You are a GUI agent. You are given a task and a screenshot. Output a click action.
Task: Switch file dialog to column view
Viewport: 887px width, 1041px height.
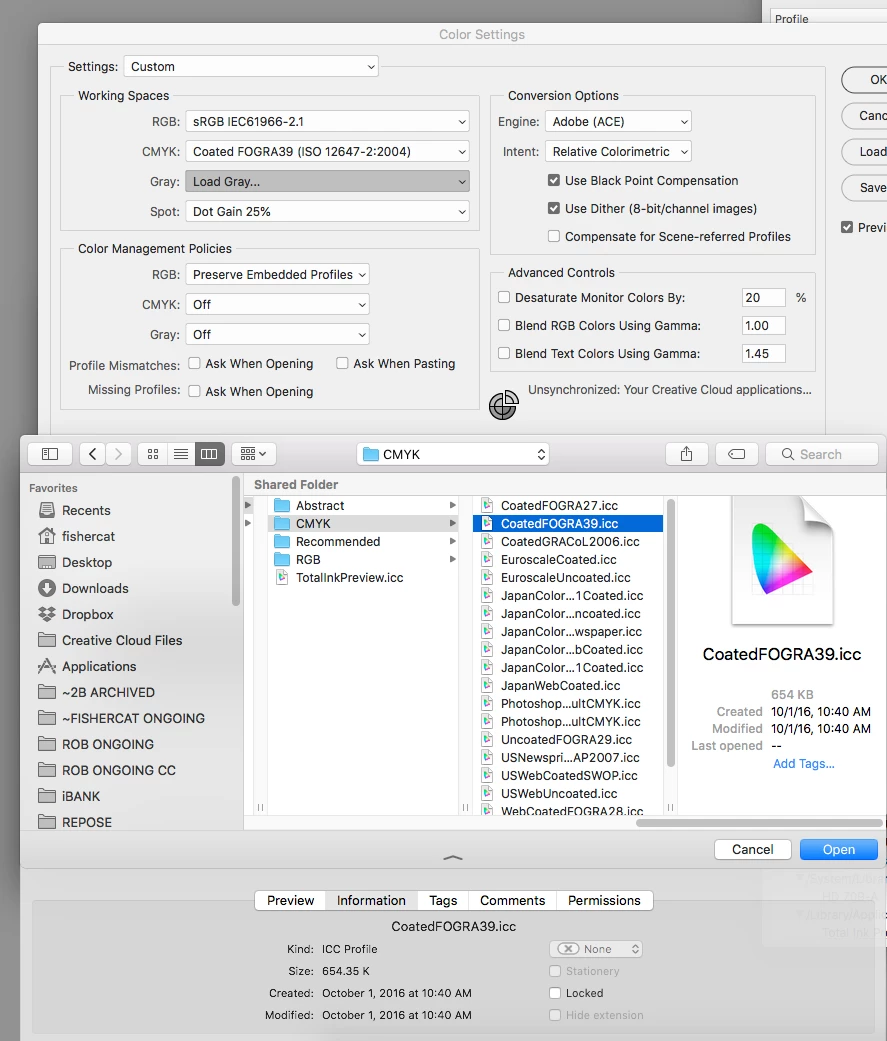coord(209,454)
